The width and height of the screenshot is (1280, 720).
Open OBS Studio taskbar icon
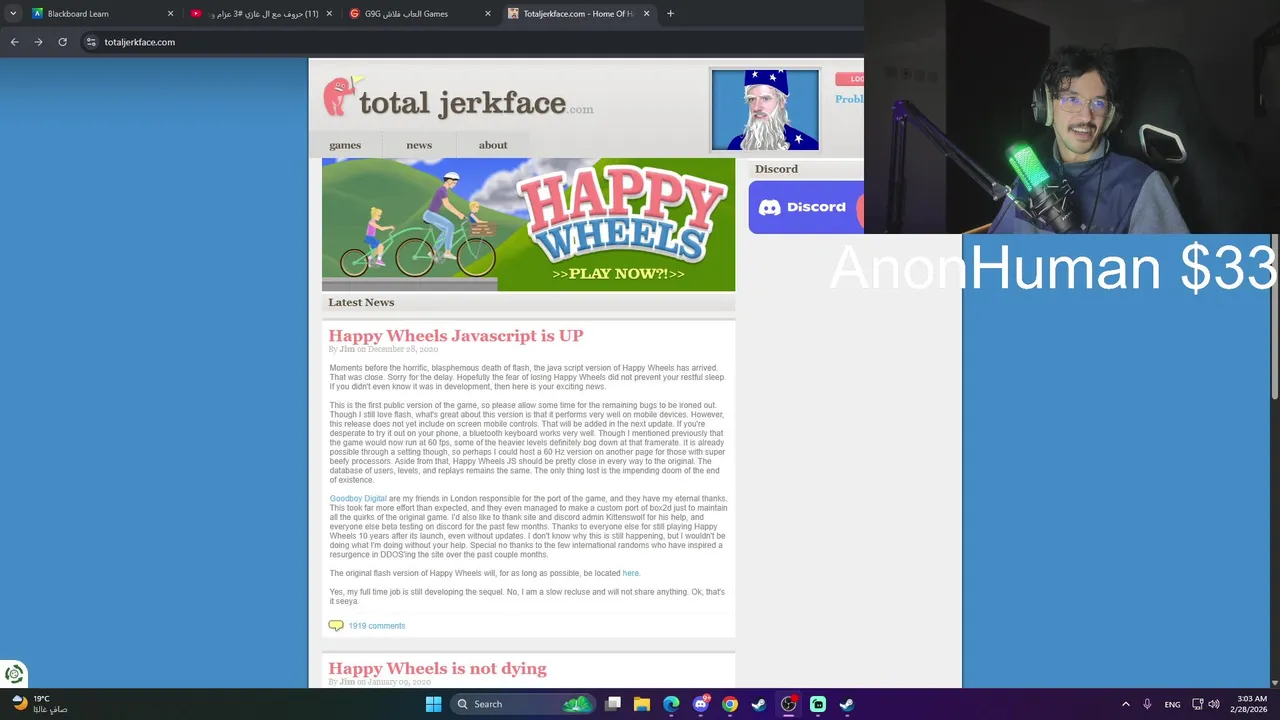788,704
